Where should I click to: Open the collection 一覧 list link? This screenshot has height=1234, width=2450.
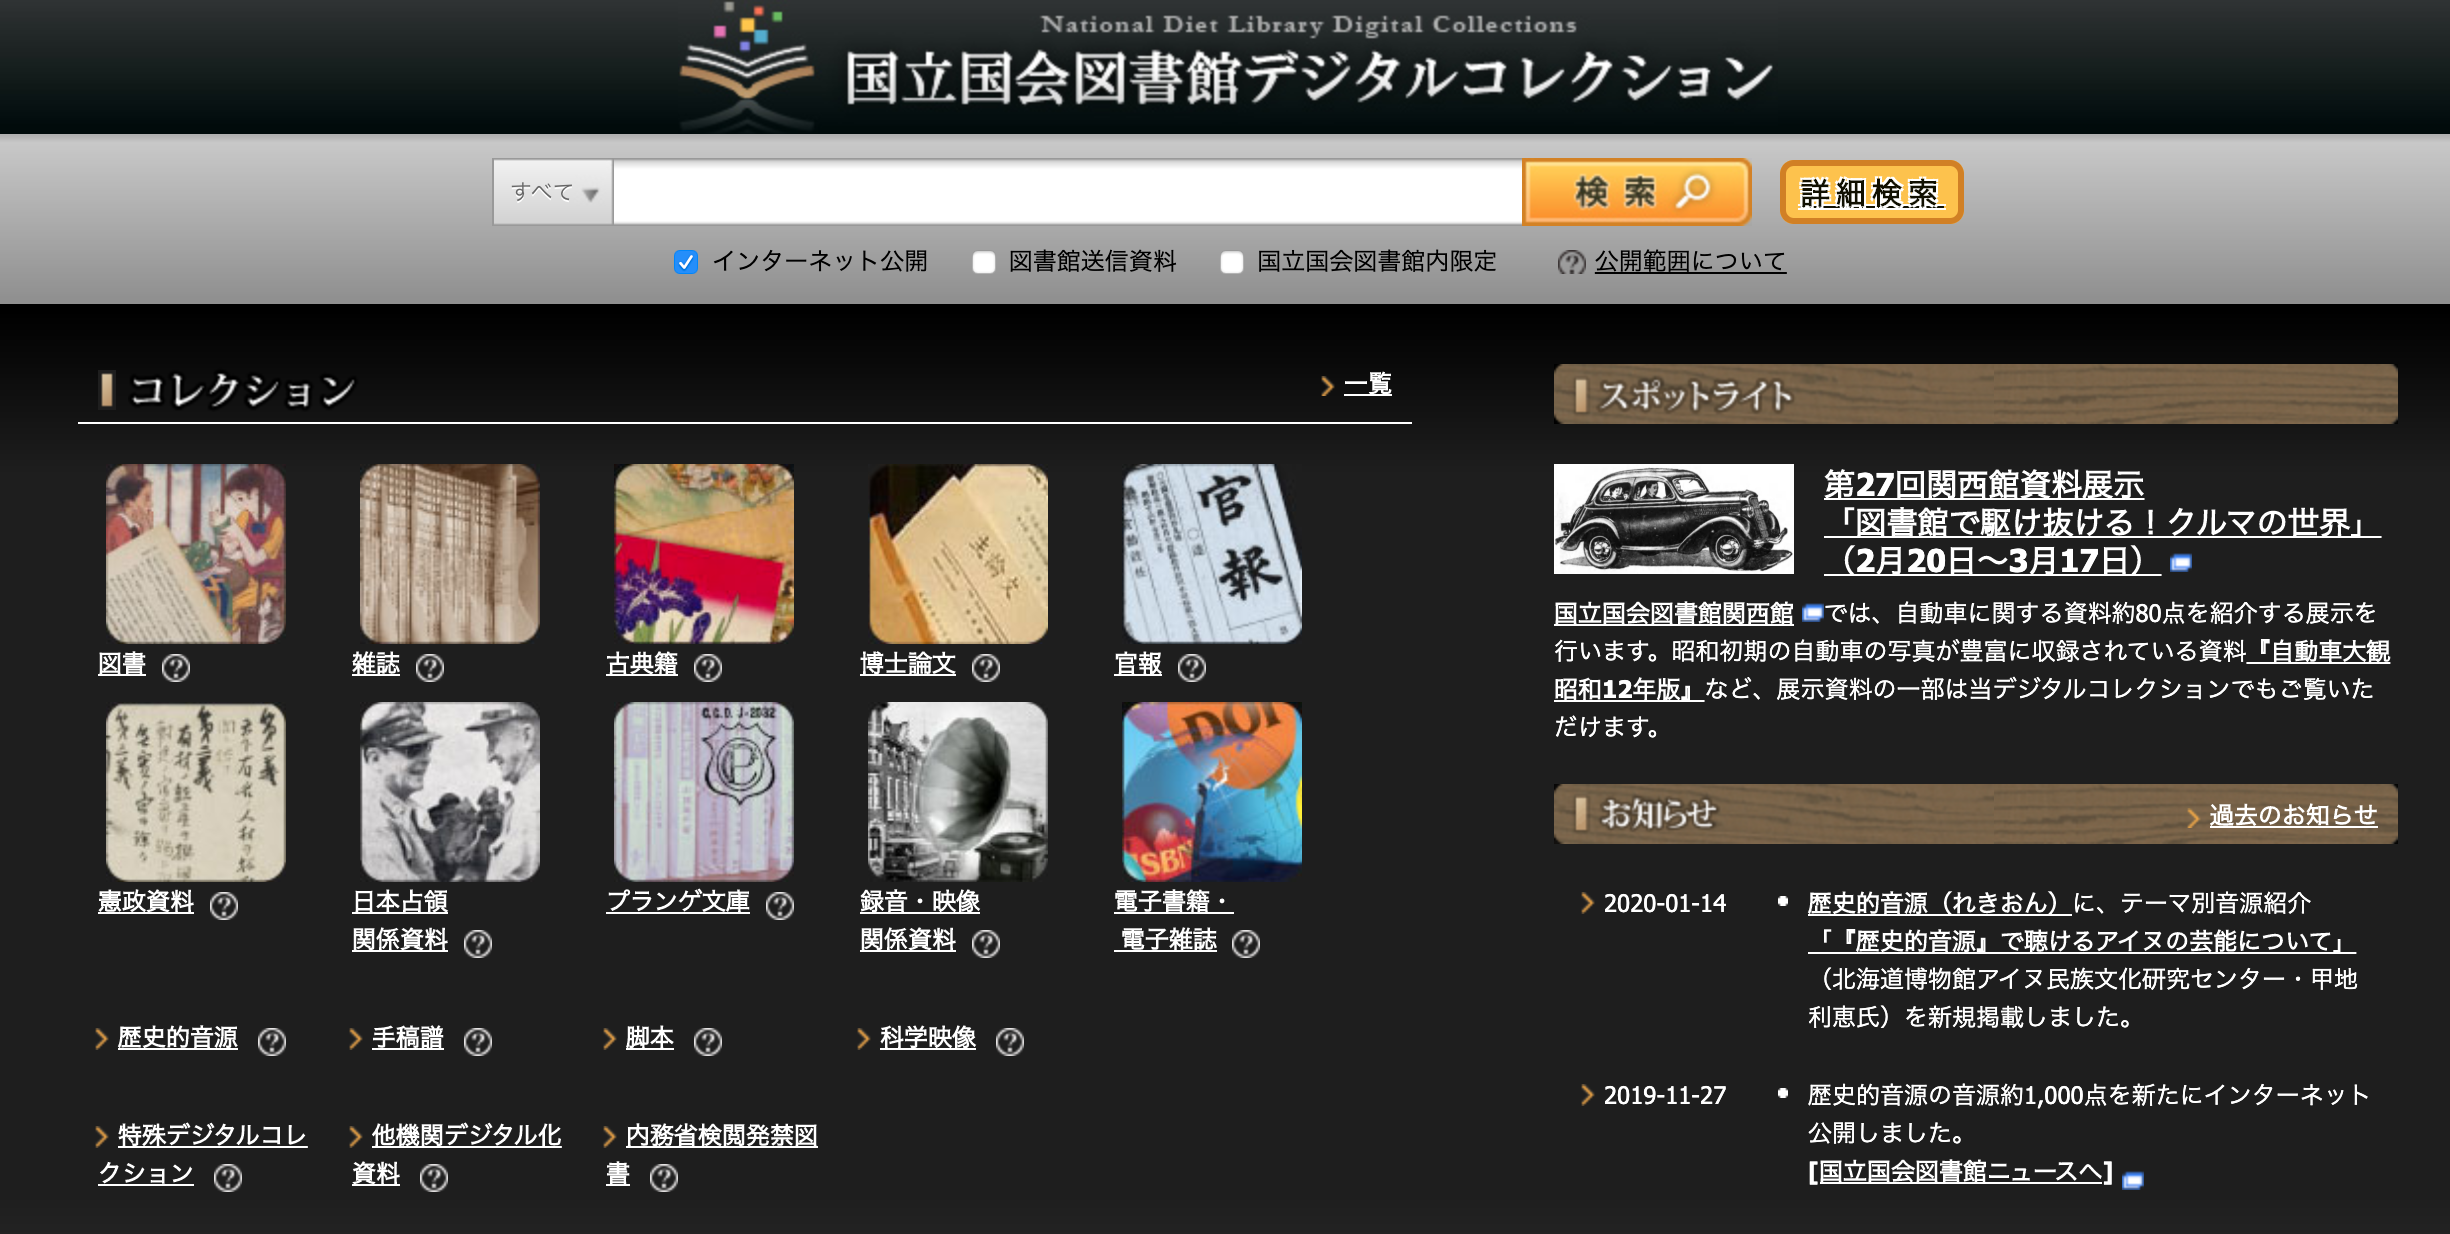1367,384
